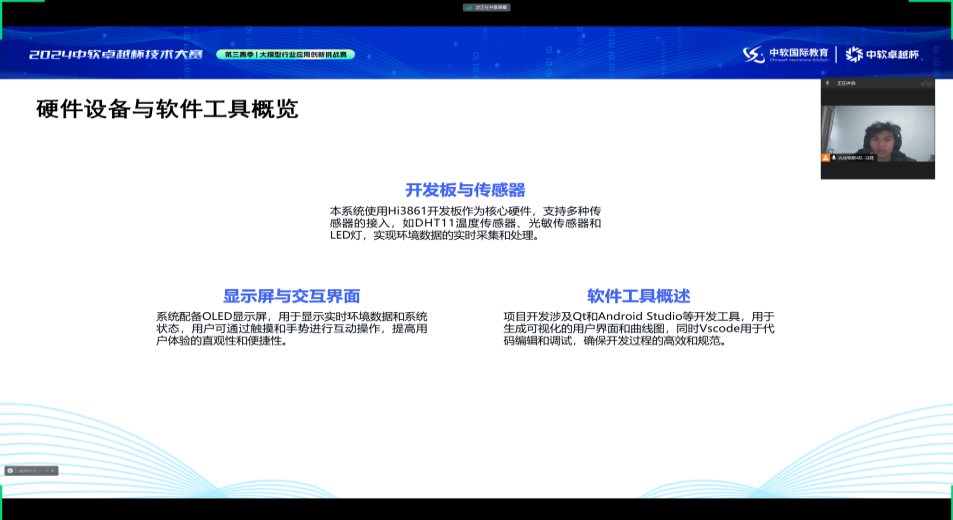The image size is (953, 520).
Task: Click the layout switch icon in video panel header
Action: [x=928, y=85]
